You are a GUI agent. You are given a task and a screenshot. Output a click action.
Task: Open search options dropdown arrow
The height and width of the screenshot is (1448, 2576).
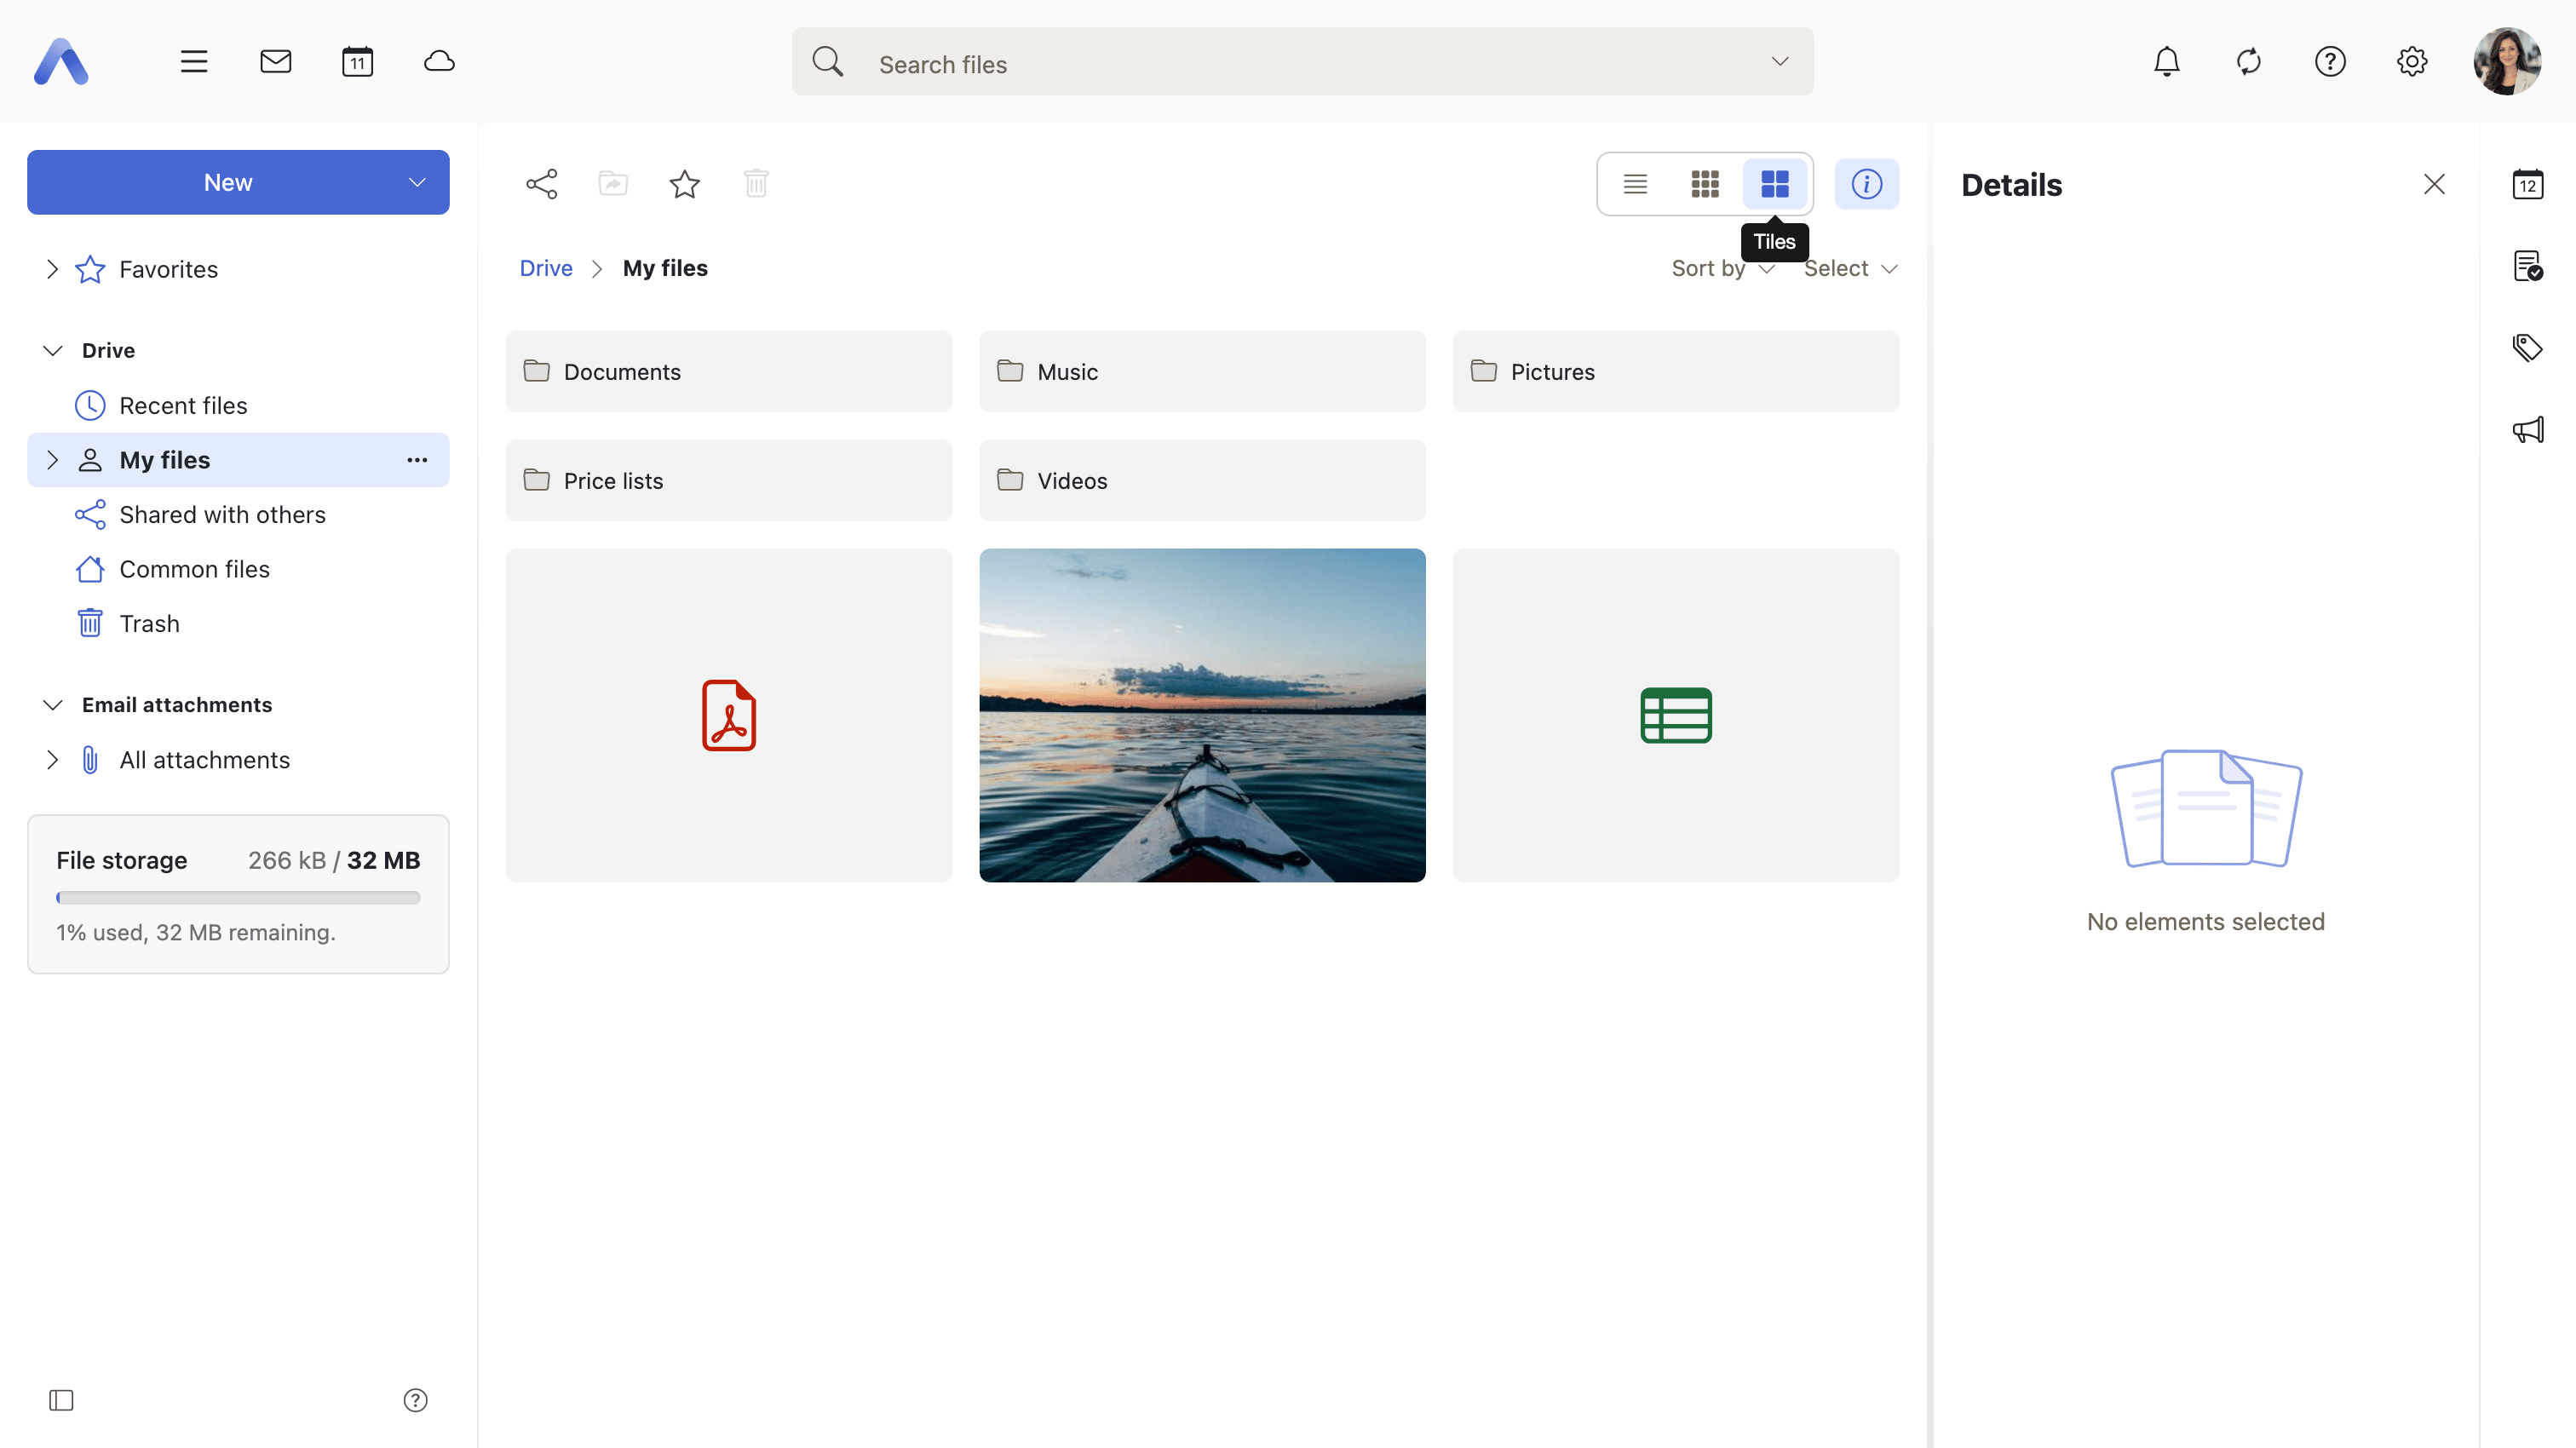[1779, 62]
